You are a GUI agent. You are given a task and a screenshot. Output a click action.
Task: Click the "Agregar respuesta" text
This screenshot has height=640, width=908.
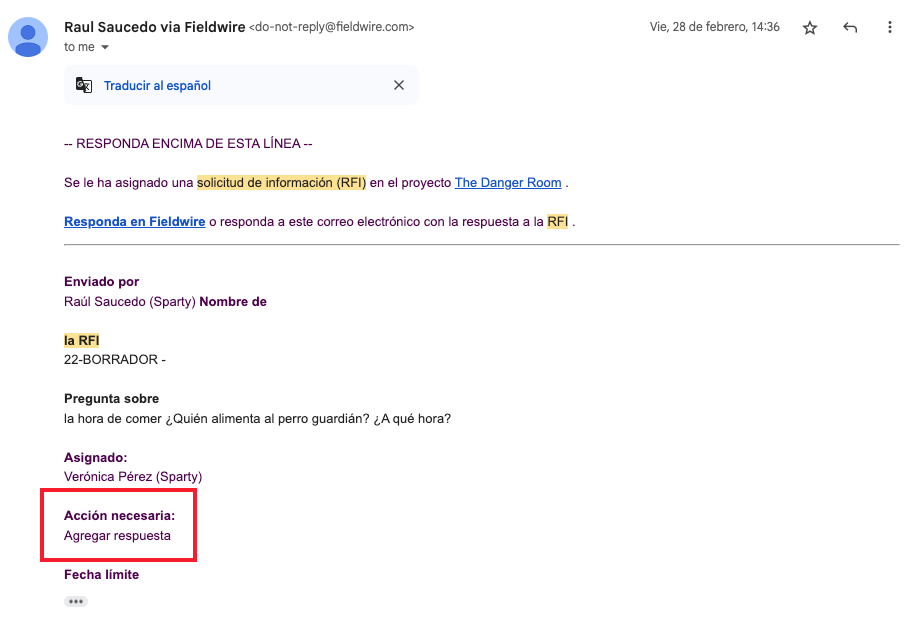point(117,535)
